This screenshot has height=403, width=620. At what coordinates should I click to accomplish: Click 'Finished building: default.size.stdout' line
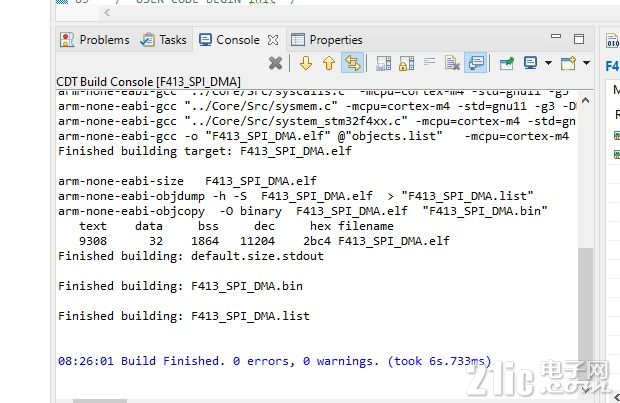tap(191, 256)
